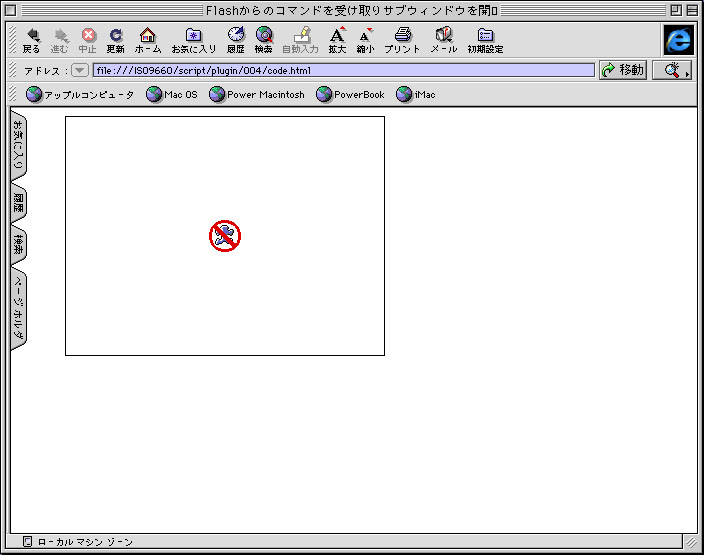704x555 pixels.
Task: Click the window zoom box
Action: point(676,10)
